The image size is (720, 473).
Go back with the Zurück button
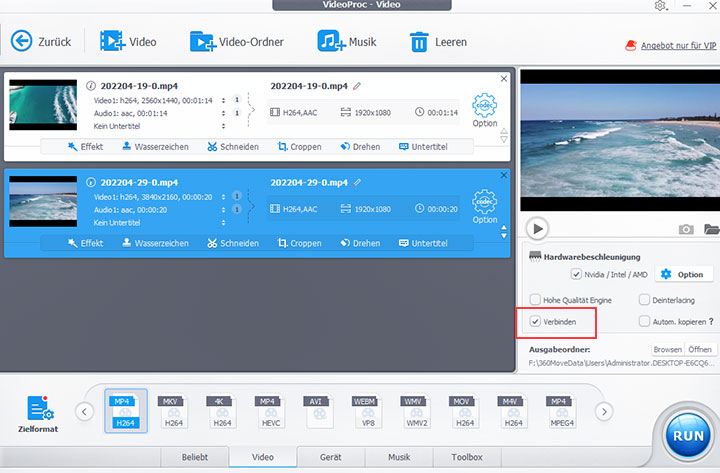coord(41,42)
